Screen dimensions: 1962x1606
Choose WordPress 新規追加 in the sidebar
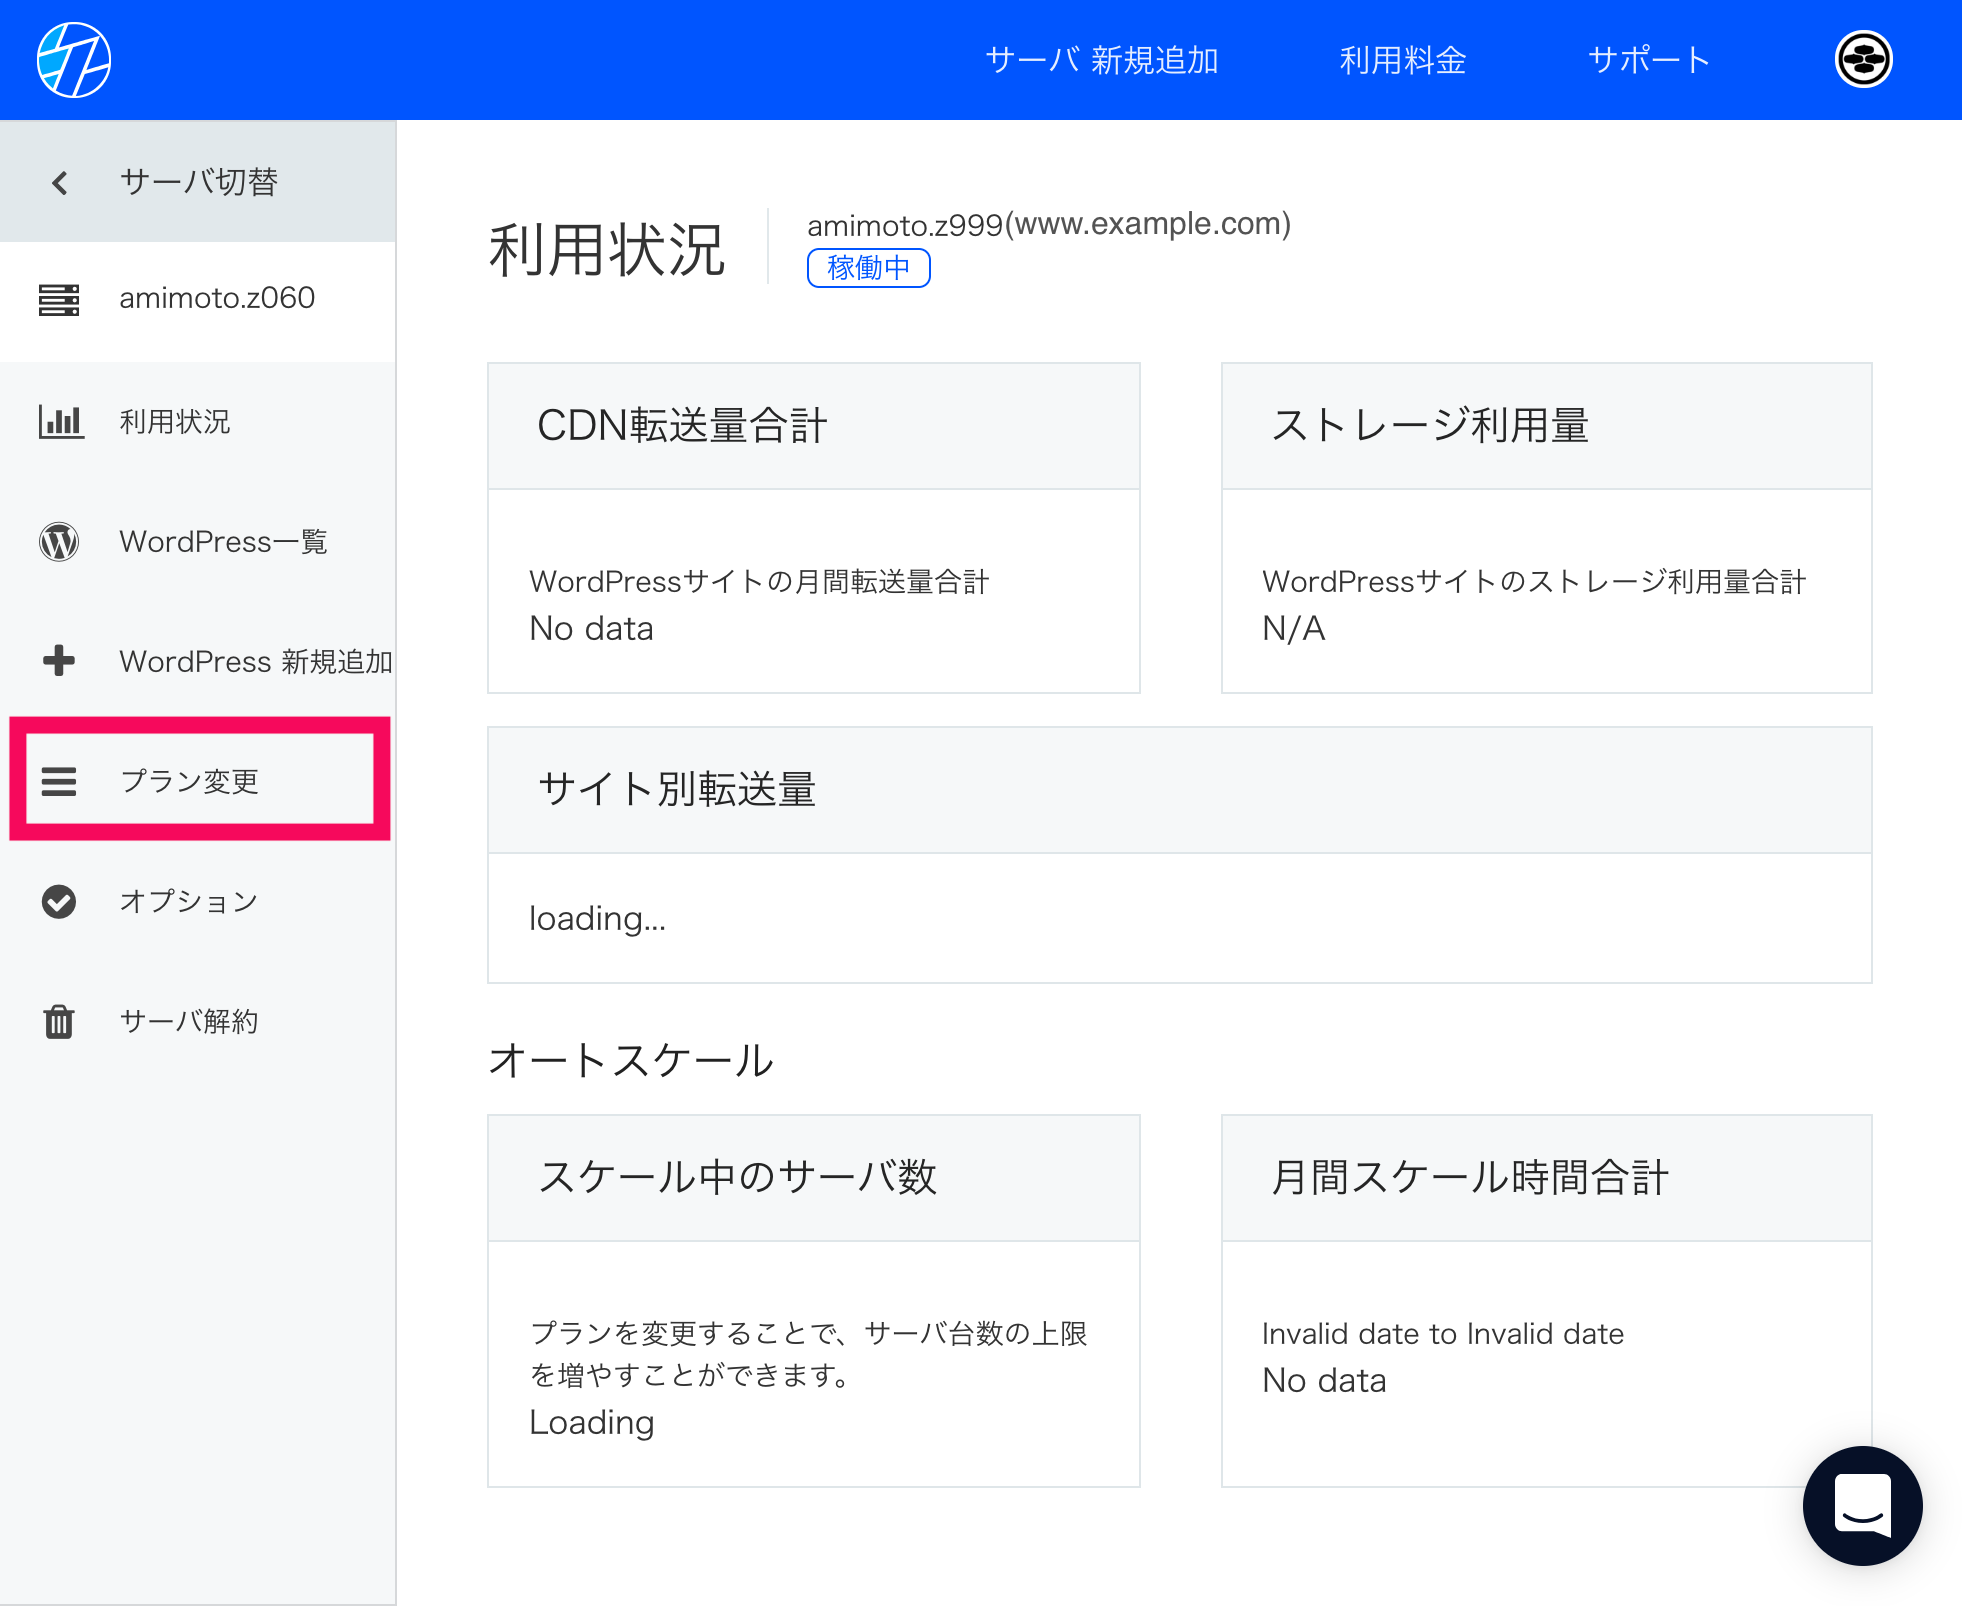tap(198, 661)
